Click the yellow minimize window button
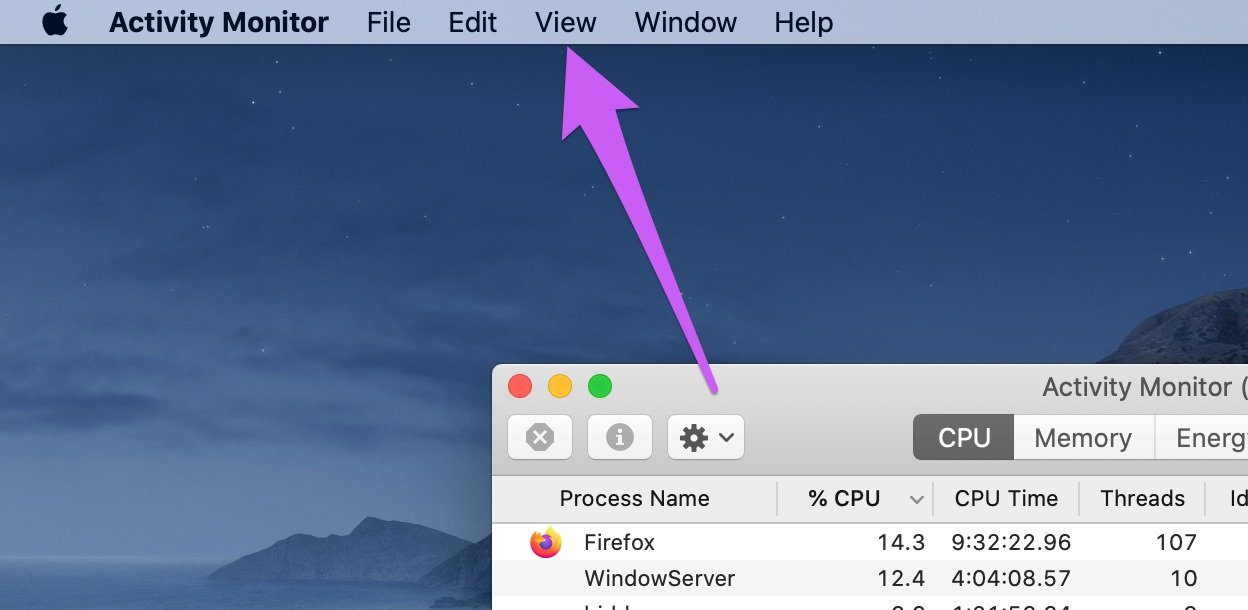Viewport: 1248px width, 610px height. 560,386
